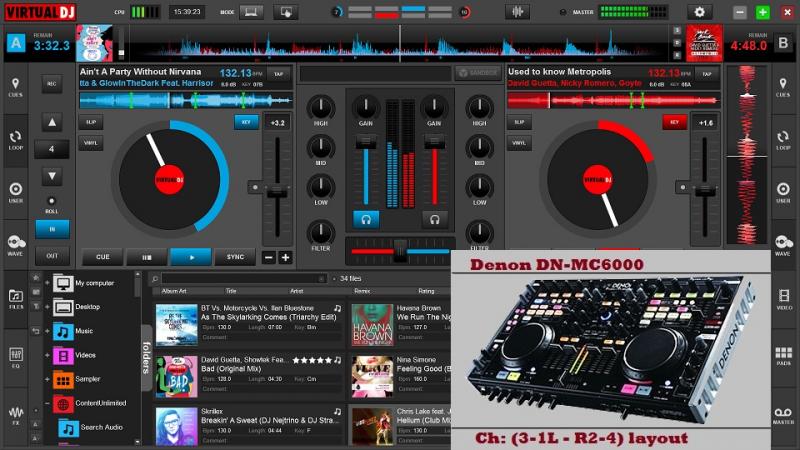Click the search magnifier icon in browser
Image resolution: width=800 pixels, height=450 pixels.
point(155,279)
